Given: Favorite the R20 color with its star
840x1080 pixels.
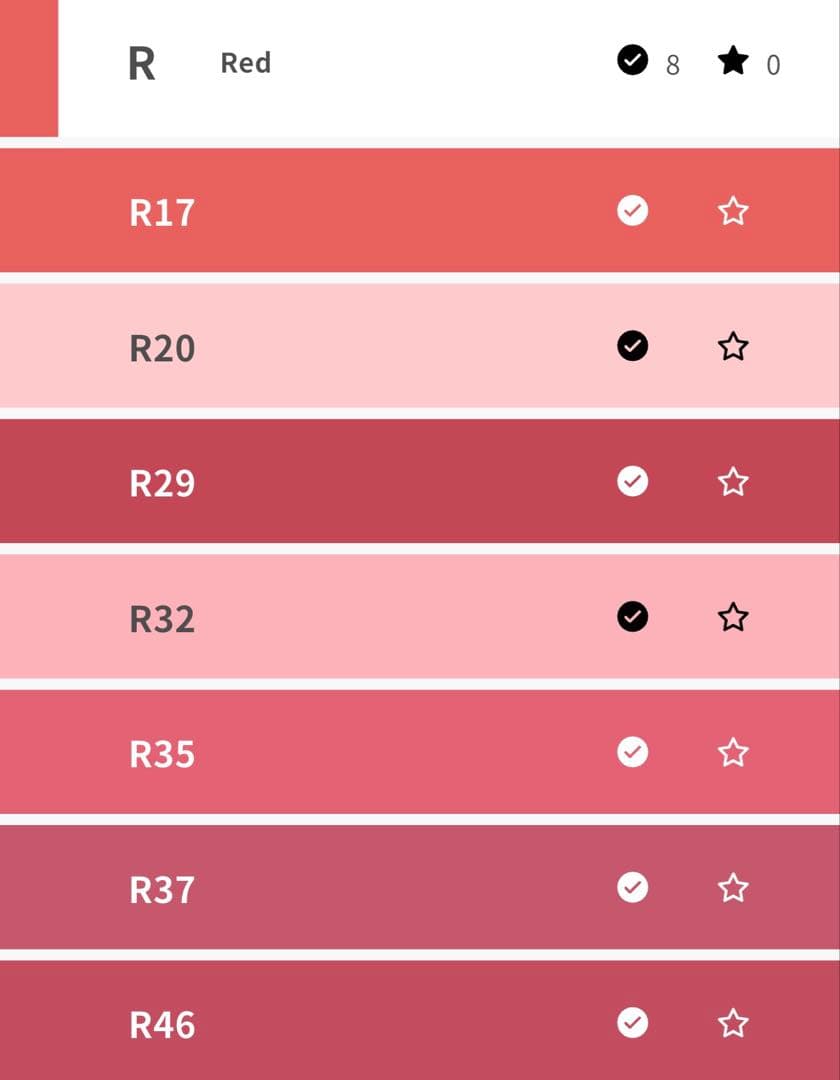Looking at the screenshot, I should 733,347.
